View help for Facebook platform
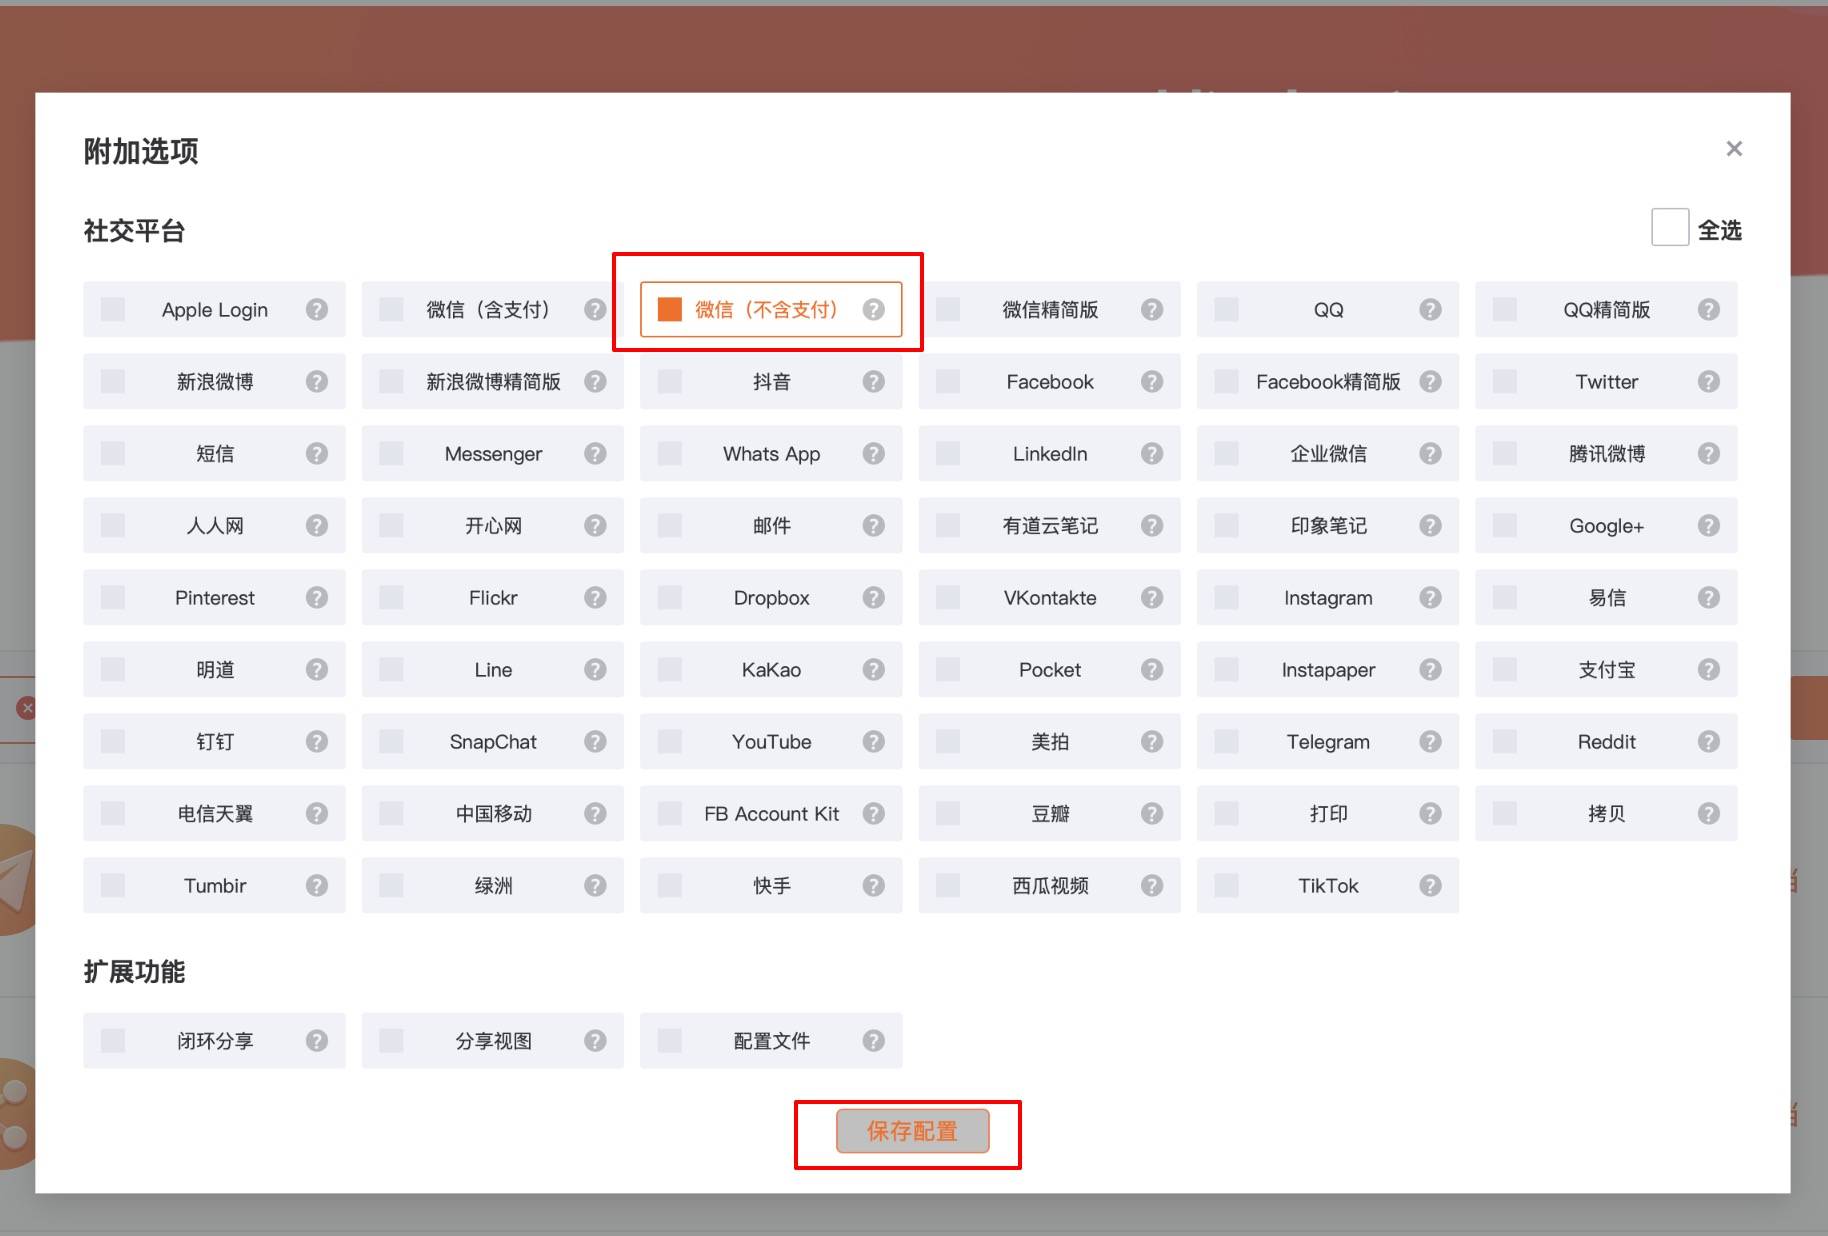Image resolution: width=1828 pixels, height=1236 pixels. 1153,381
